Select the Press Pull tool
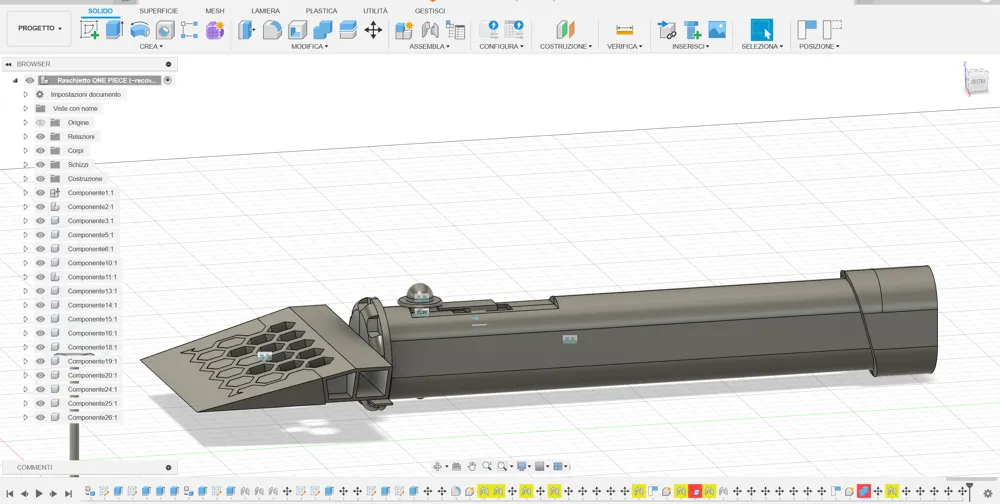The width and height of the screenshot is (1000, 504). tap(247, 29)
